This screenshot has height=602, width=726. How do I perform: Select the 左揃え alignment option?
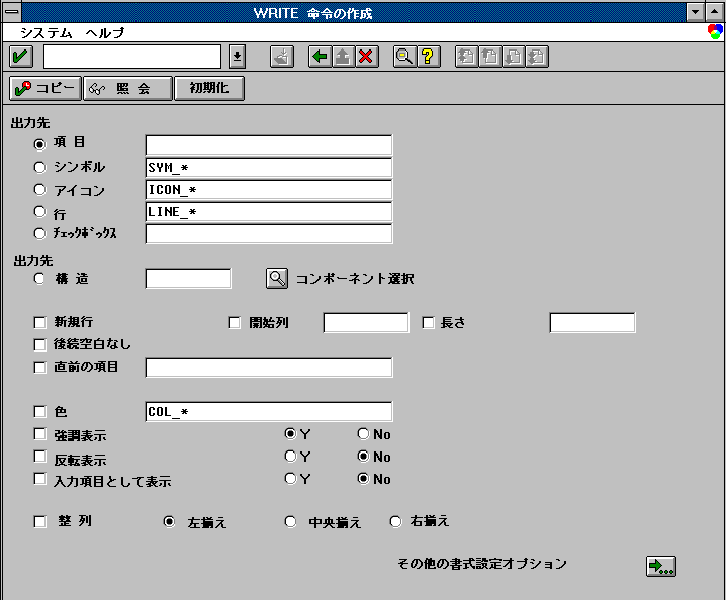(169, 521)
